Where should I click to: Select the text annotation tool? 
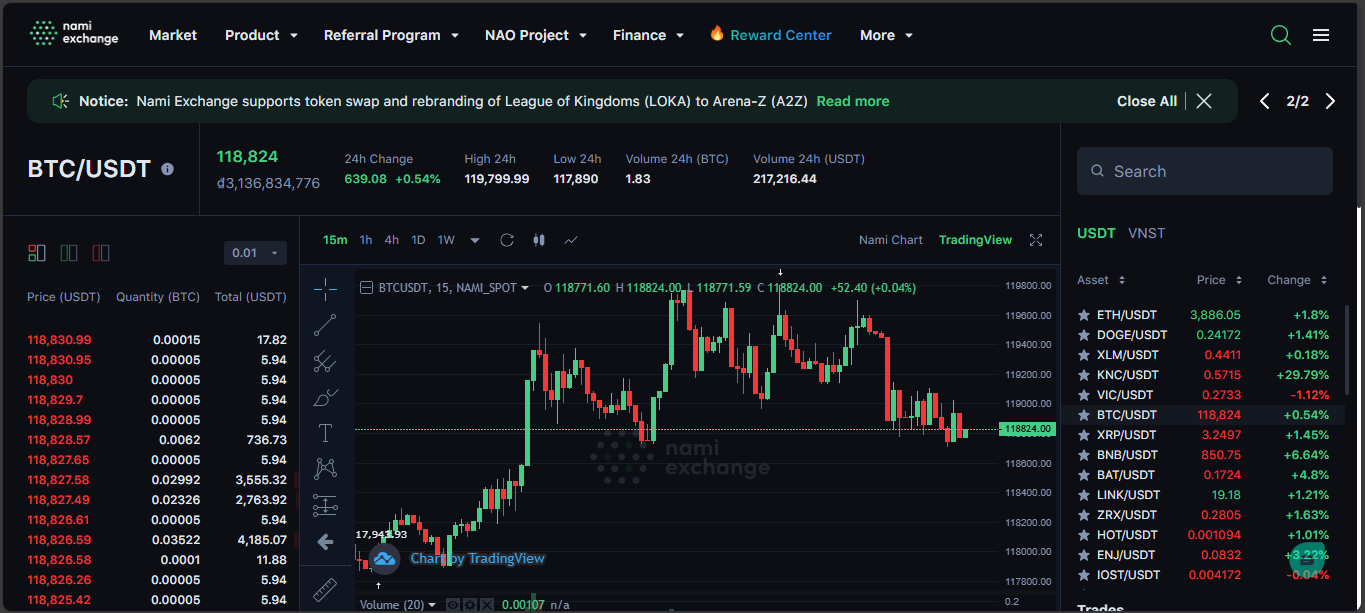[325, 433]
